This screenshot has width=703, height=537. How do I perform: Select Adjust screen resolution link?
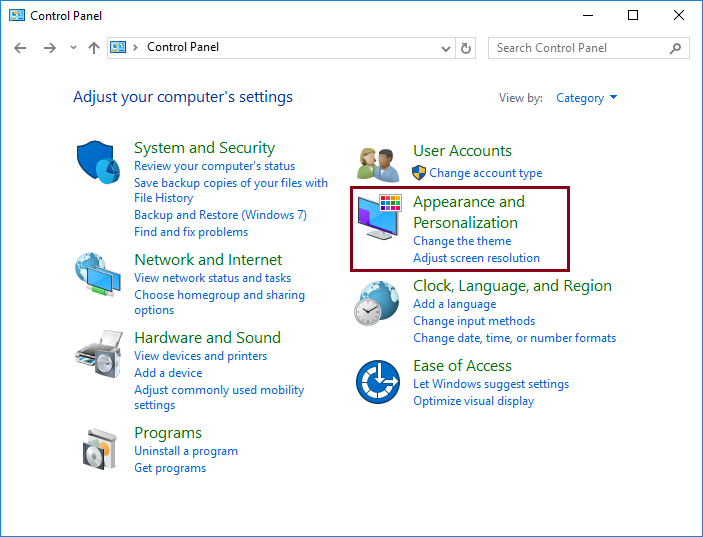click(x=476, y=258)
